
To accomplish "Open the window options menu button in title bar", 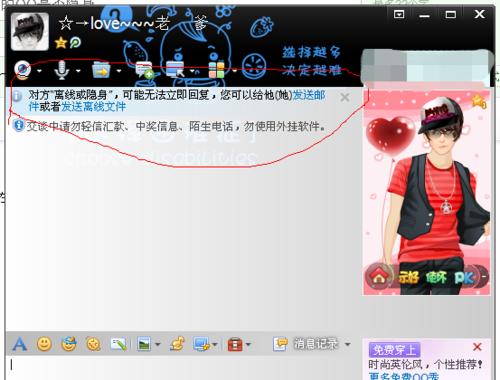I will point(399,14).
